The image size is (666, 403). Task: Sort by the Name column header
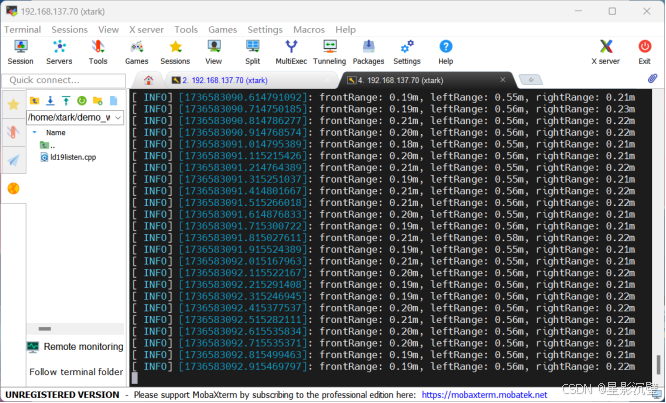click(x=56, y=132)
